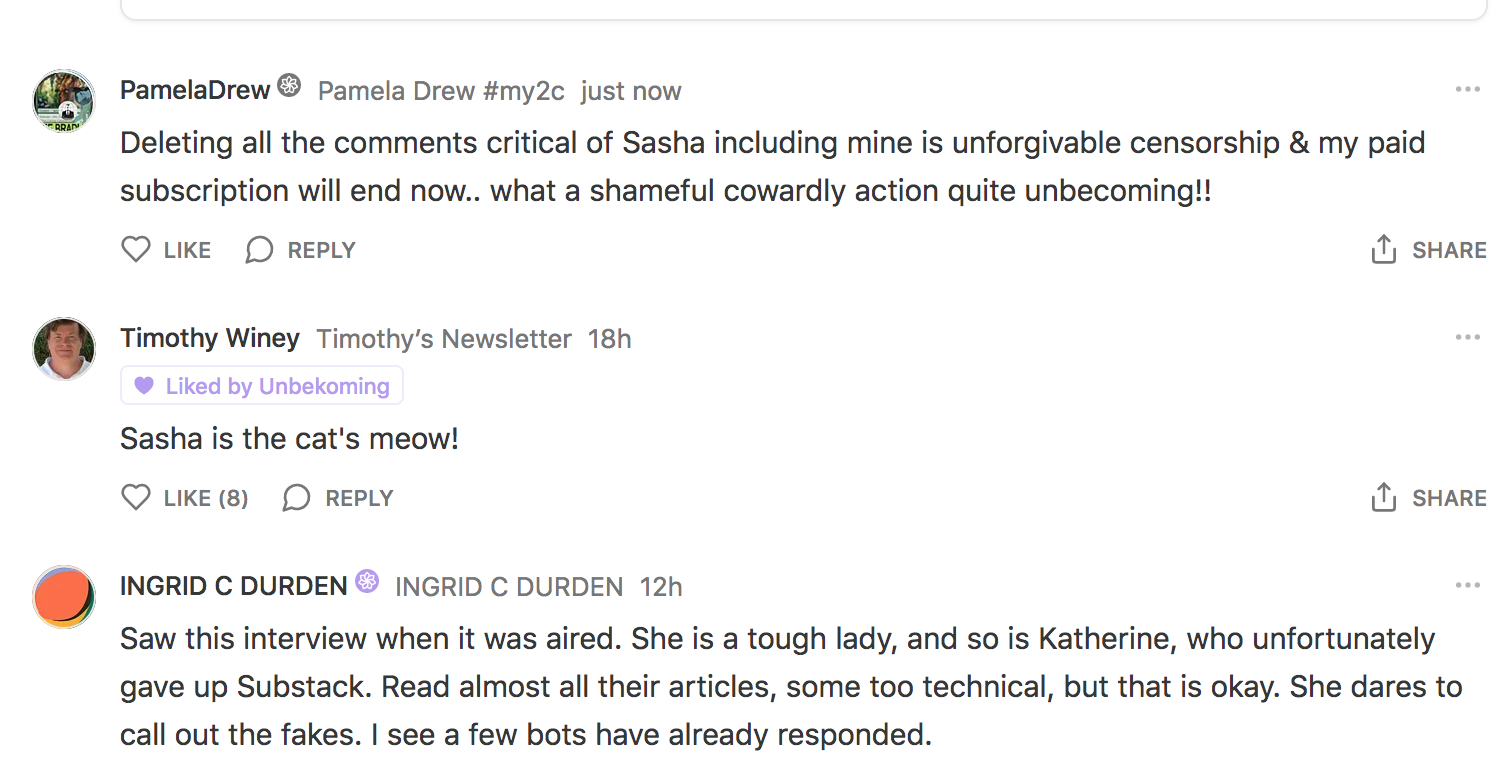Click share icon on PamelaDrew's comment
This screenshot has width=1511, height=773.
click(x=1383, y=249)
